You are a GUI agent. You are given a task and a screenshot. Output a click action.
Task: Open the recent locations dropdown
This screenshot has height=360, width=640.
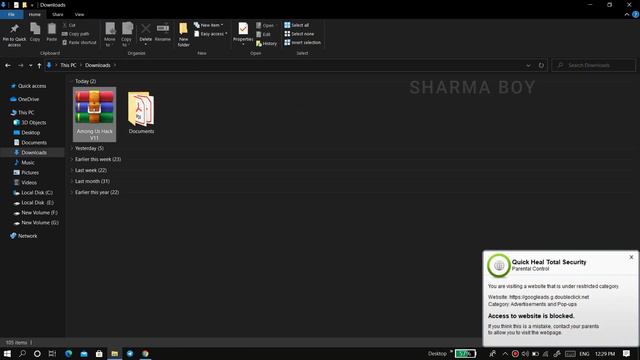tap(30, 65)
